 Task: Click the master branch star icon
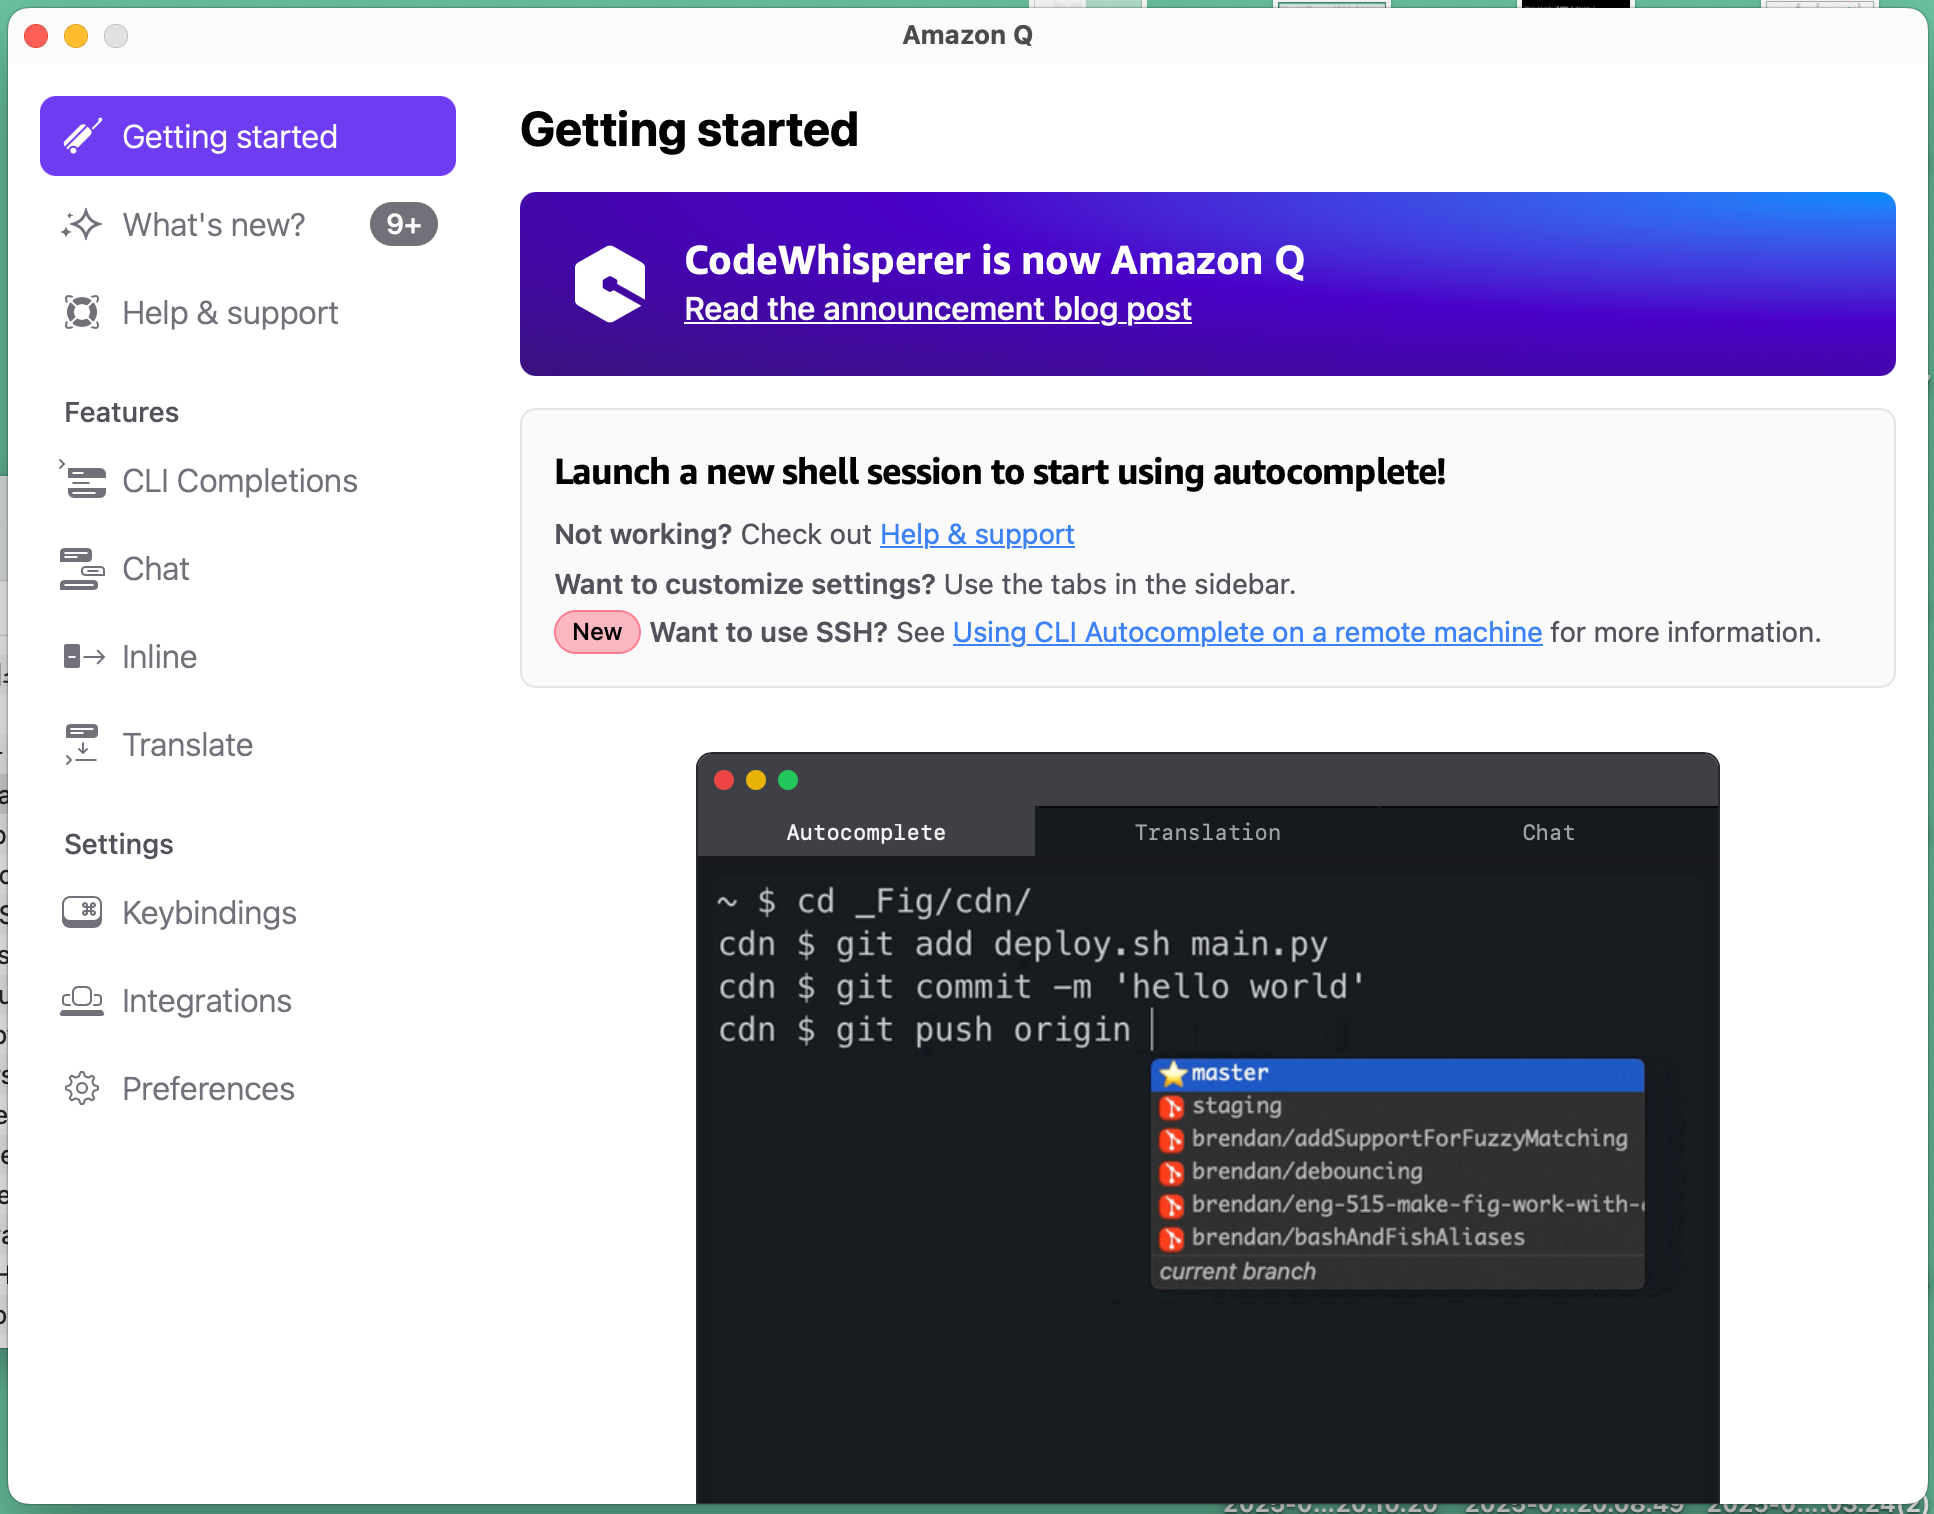[1174, 1074]
